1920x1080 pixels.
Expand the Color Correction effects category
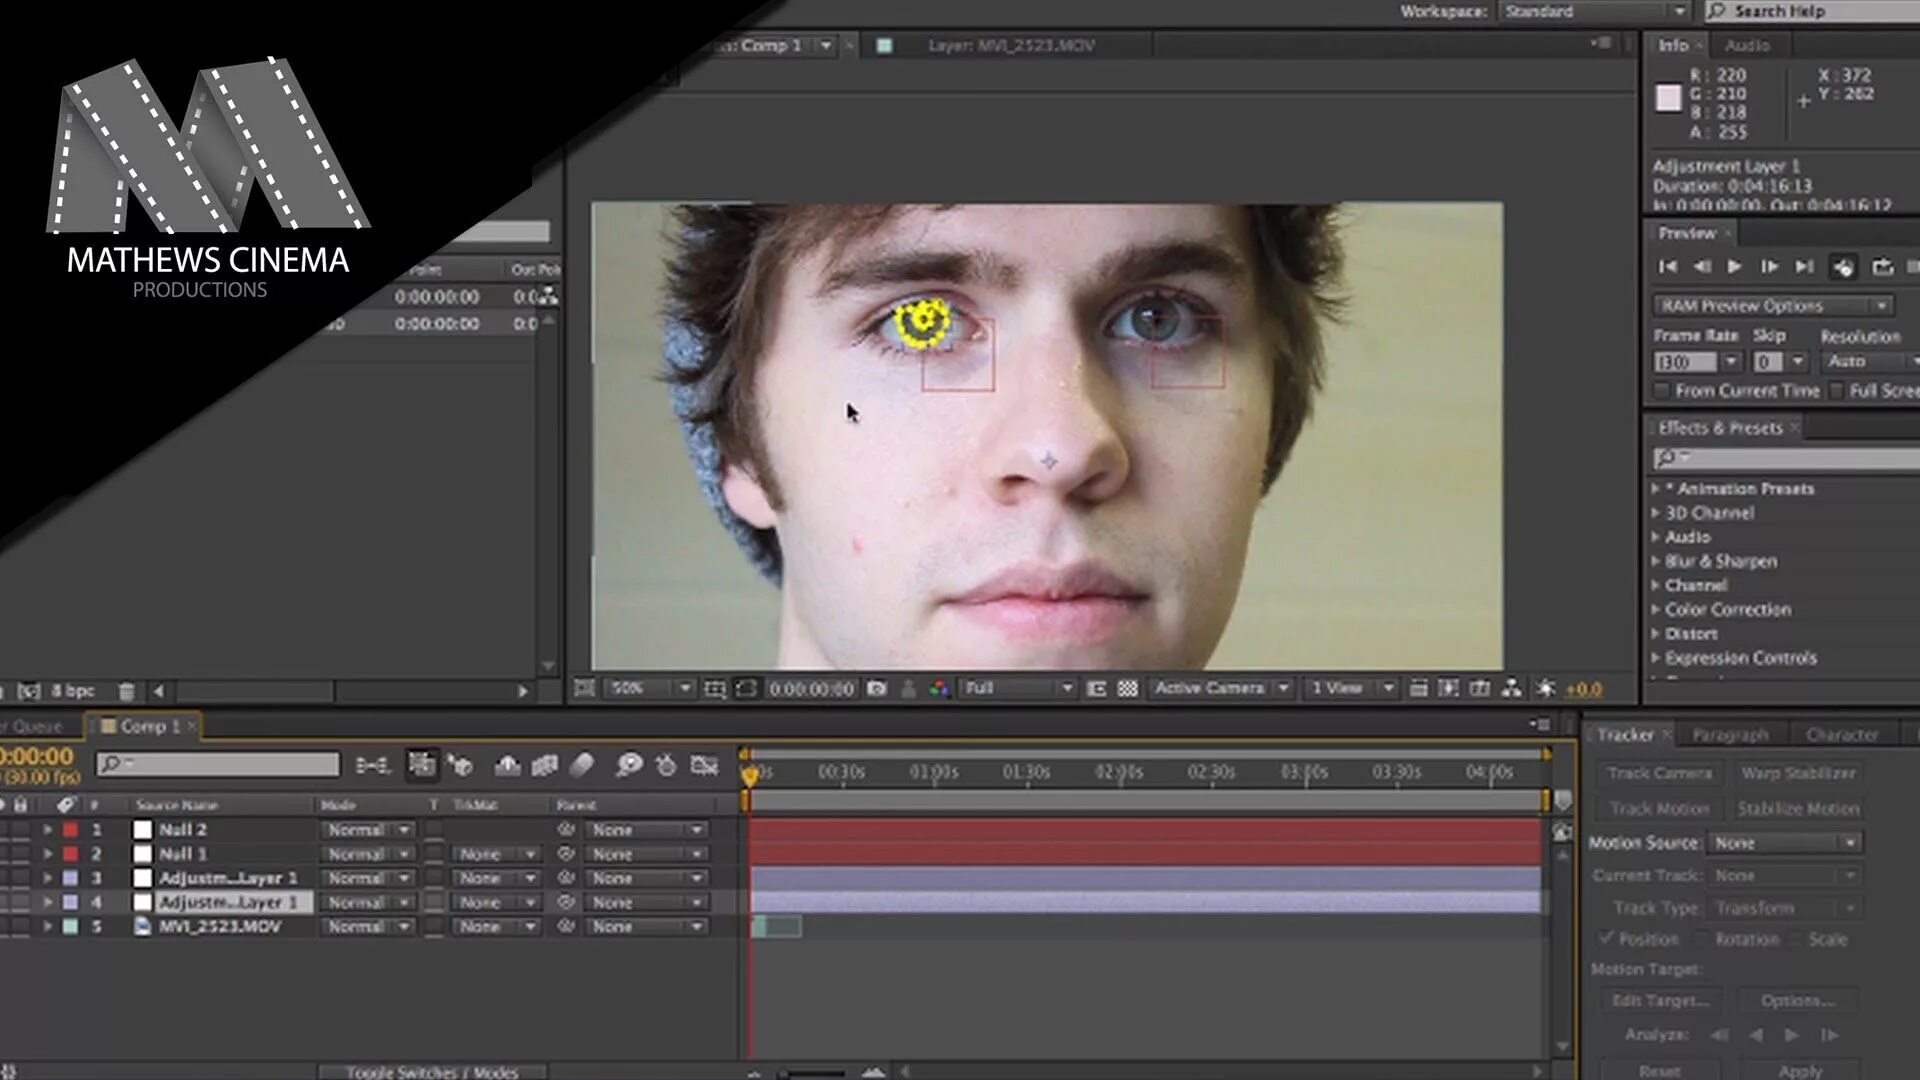tap(1656, 610)
